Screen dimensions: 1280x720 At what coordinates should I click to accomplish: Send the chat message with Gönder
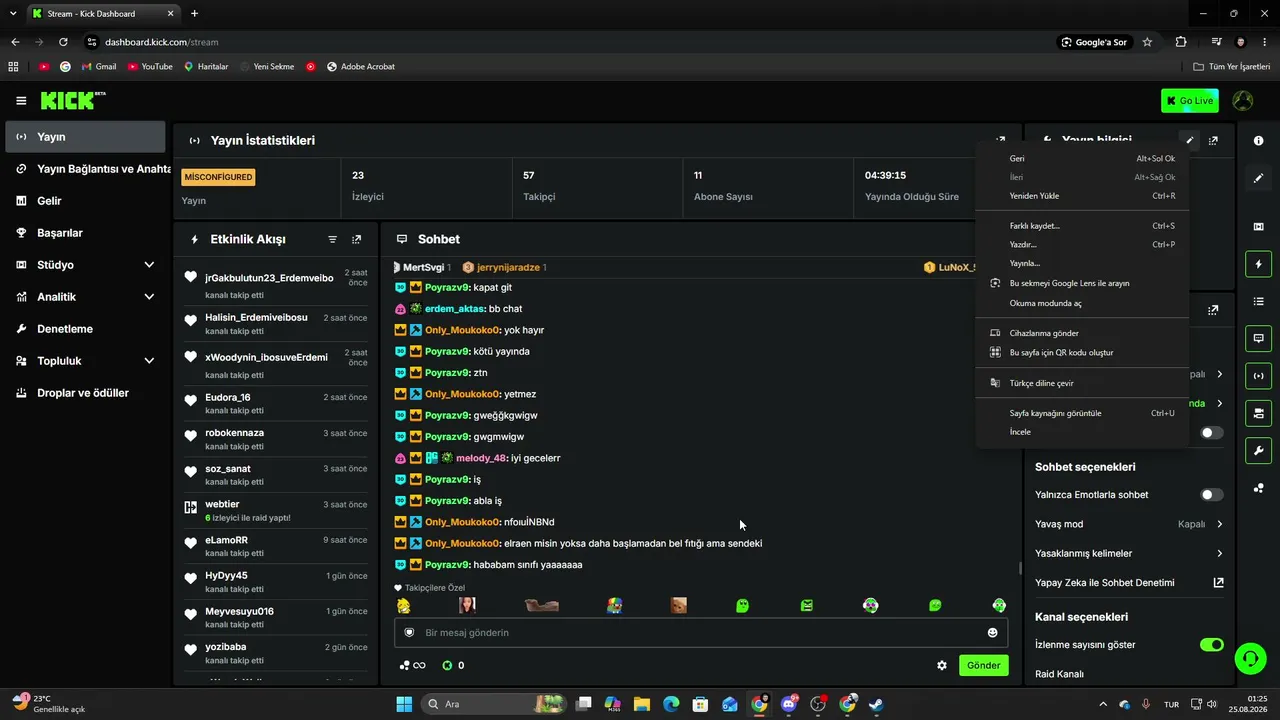coord(983,665)
